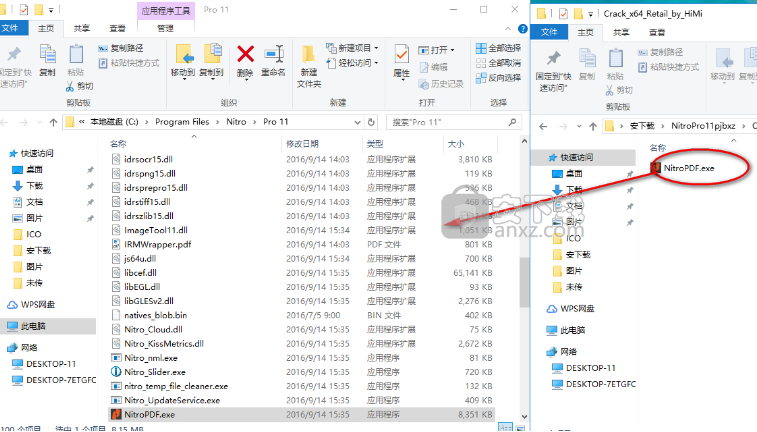The height and width of the screenshot is (432, 757).
Task: Click Copy to icon in left window
Action: point(212,54)
